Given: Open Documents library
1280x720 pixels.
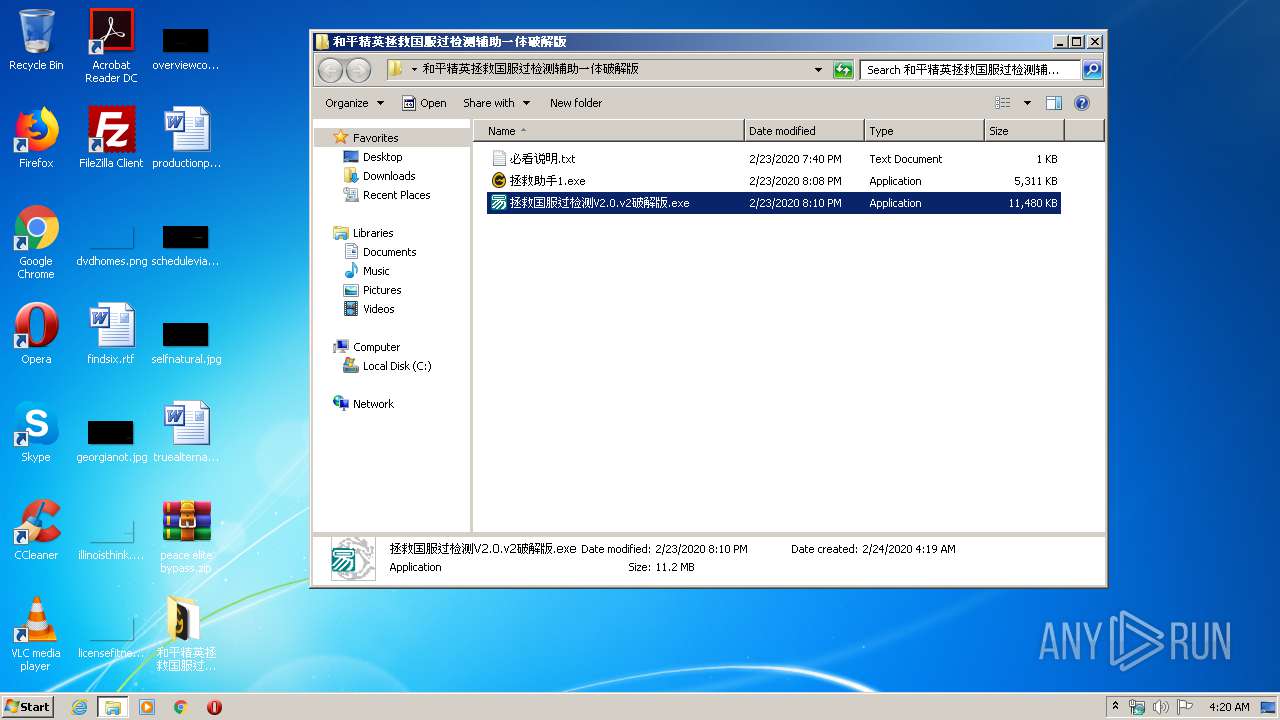Looking at the screenshot, I should click(x=389, y=252).
